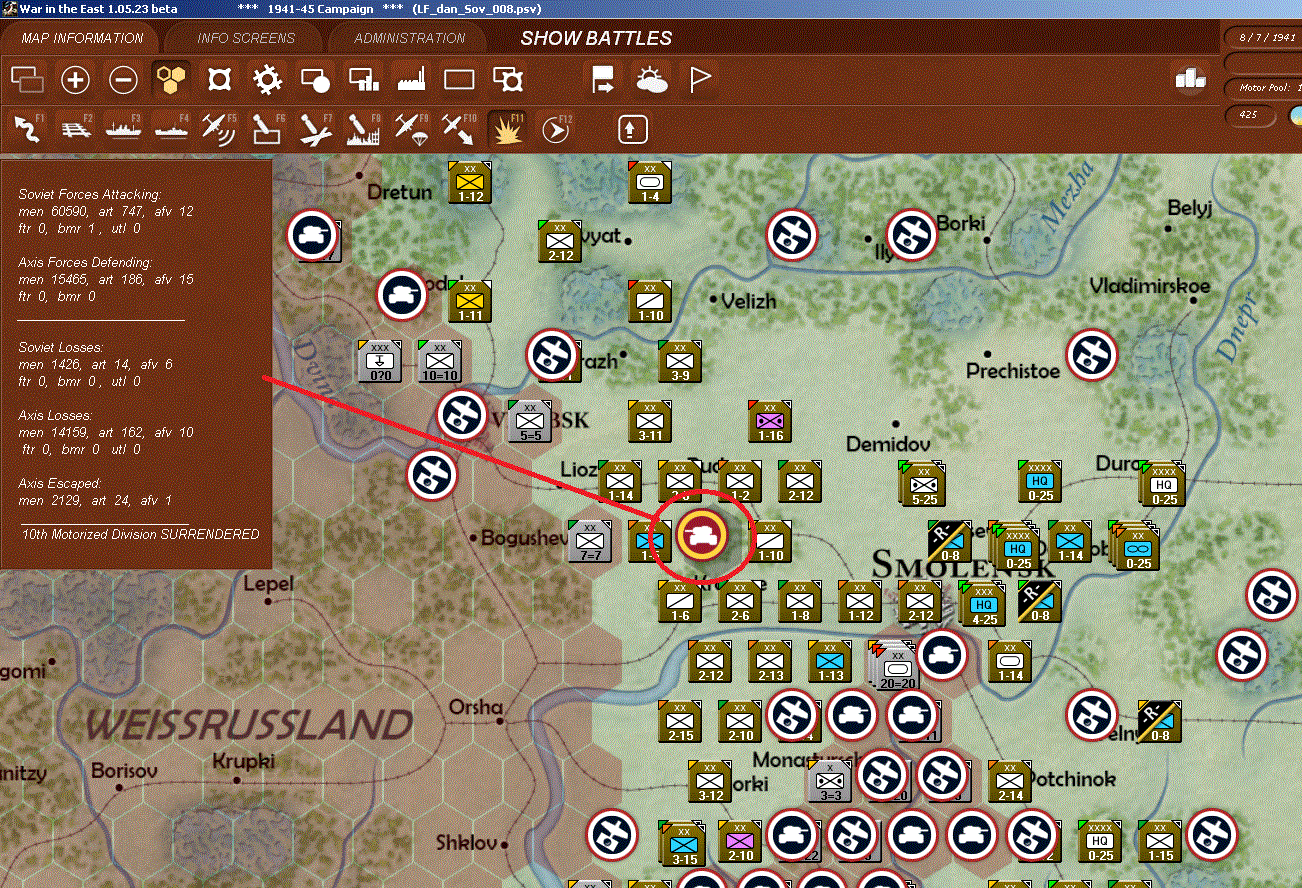Click the Orsha city label
The width and height of the screenshot is (1302, 888).
(475, 707)
